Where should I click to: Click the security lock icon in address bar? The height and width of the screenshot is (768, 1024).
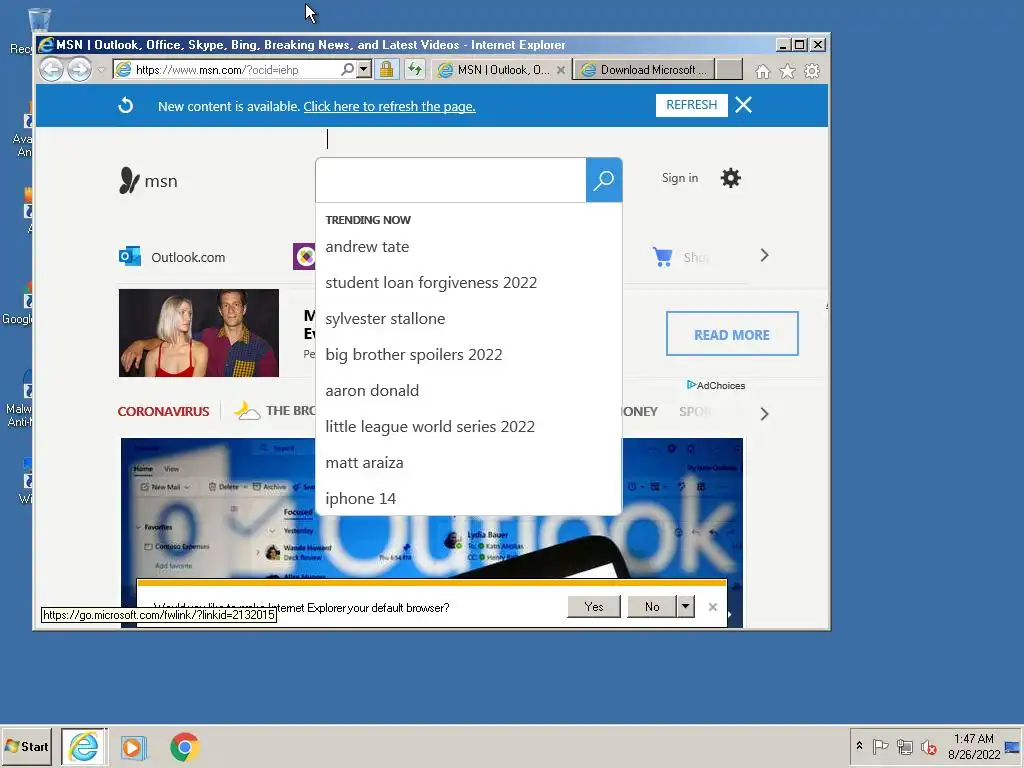[387, 69]
